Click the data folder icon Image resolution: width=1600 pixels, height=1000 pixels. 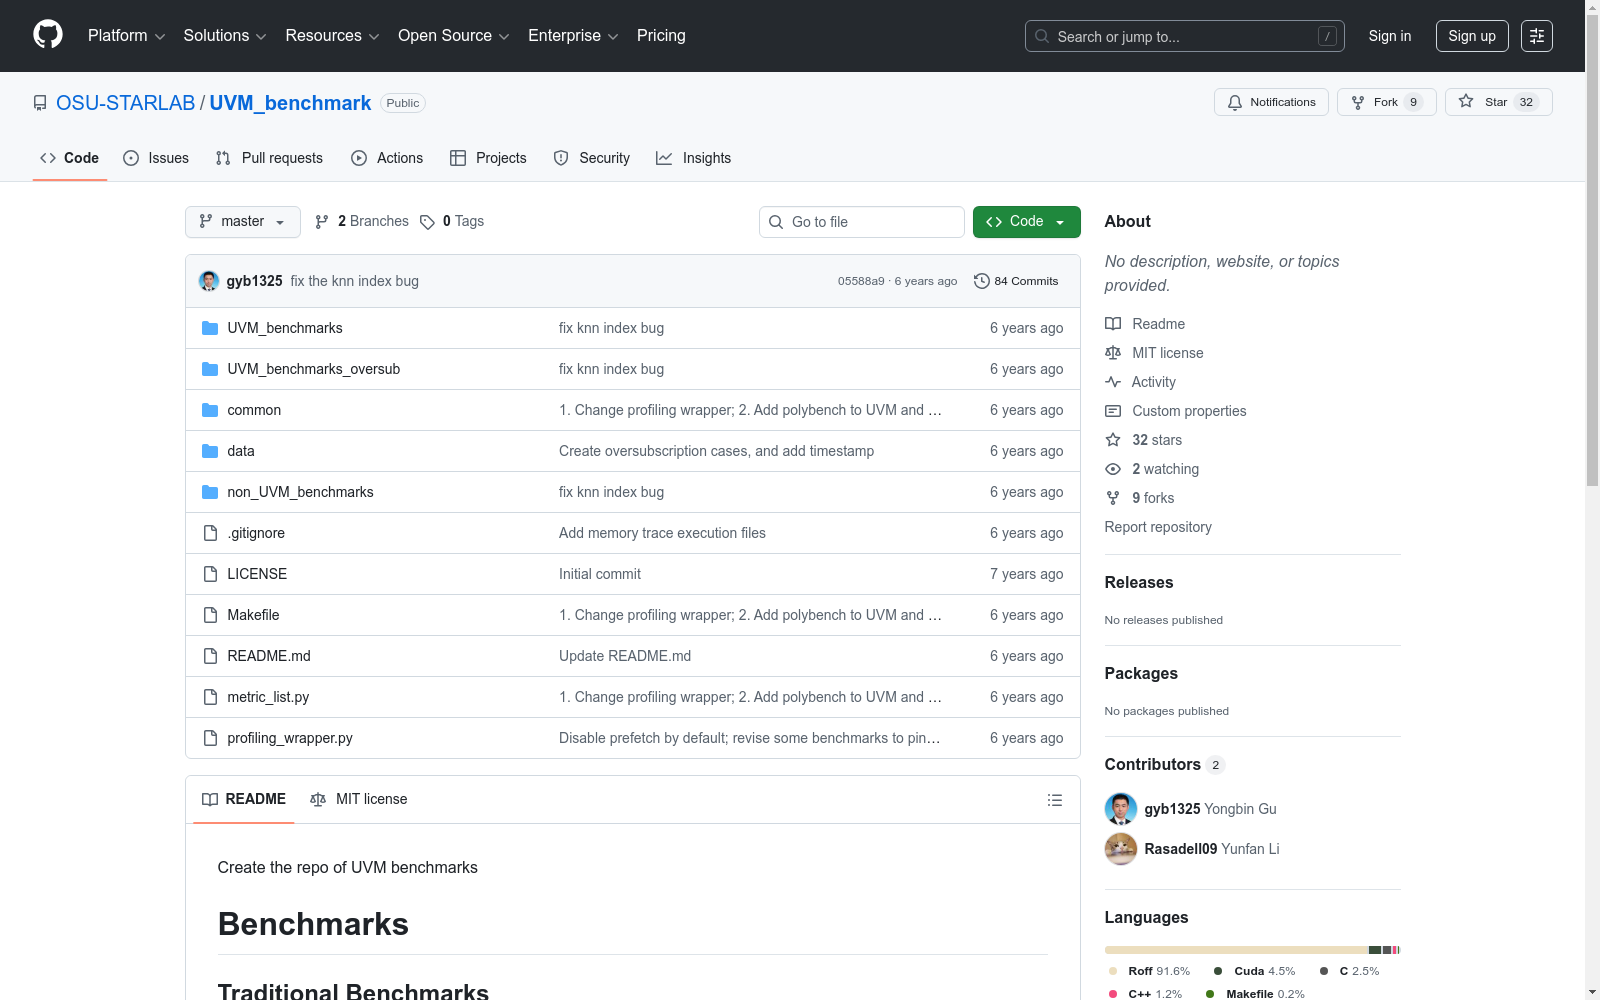[x=210, y=451]
